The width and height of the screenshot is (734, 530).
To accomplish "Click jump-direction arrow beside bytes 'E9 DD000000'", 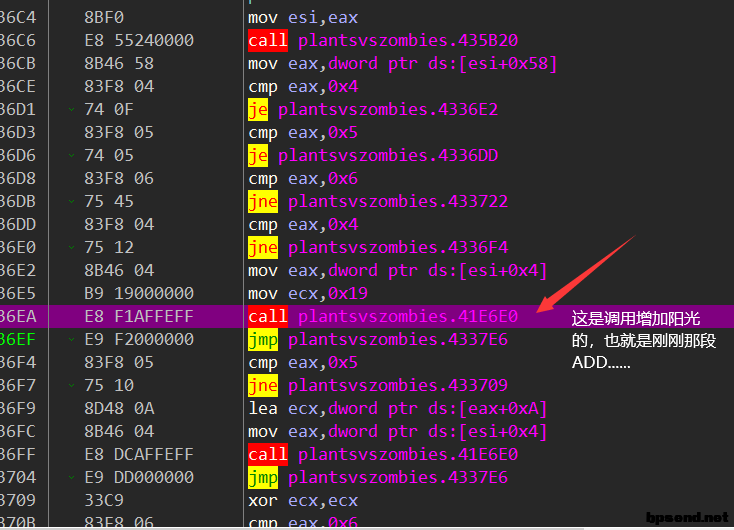I will 72,477.
